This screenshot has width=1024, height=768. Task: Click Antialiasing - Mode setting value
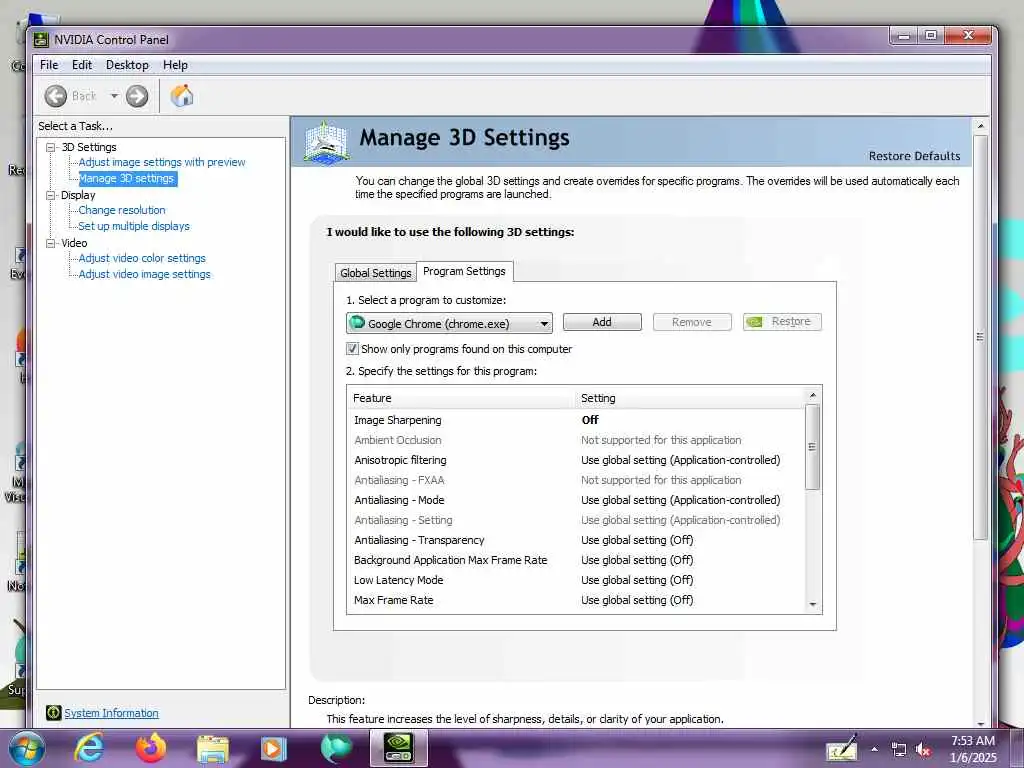point(680,500)
